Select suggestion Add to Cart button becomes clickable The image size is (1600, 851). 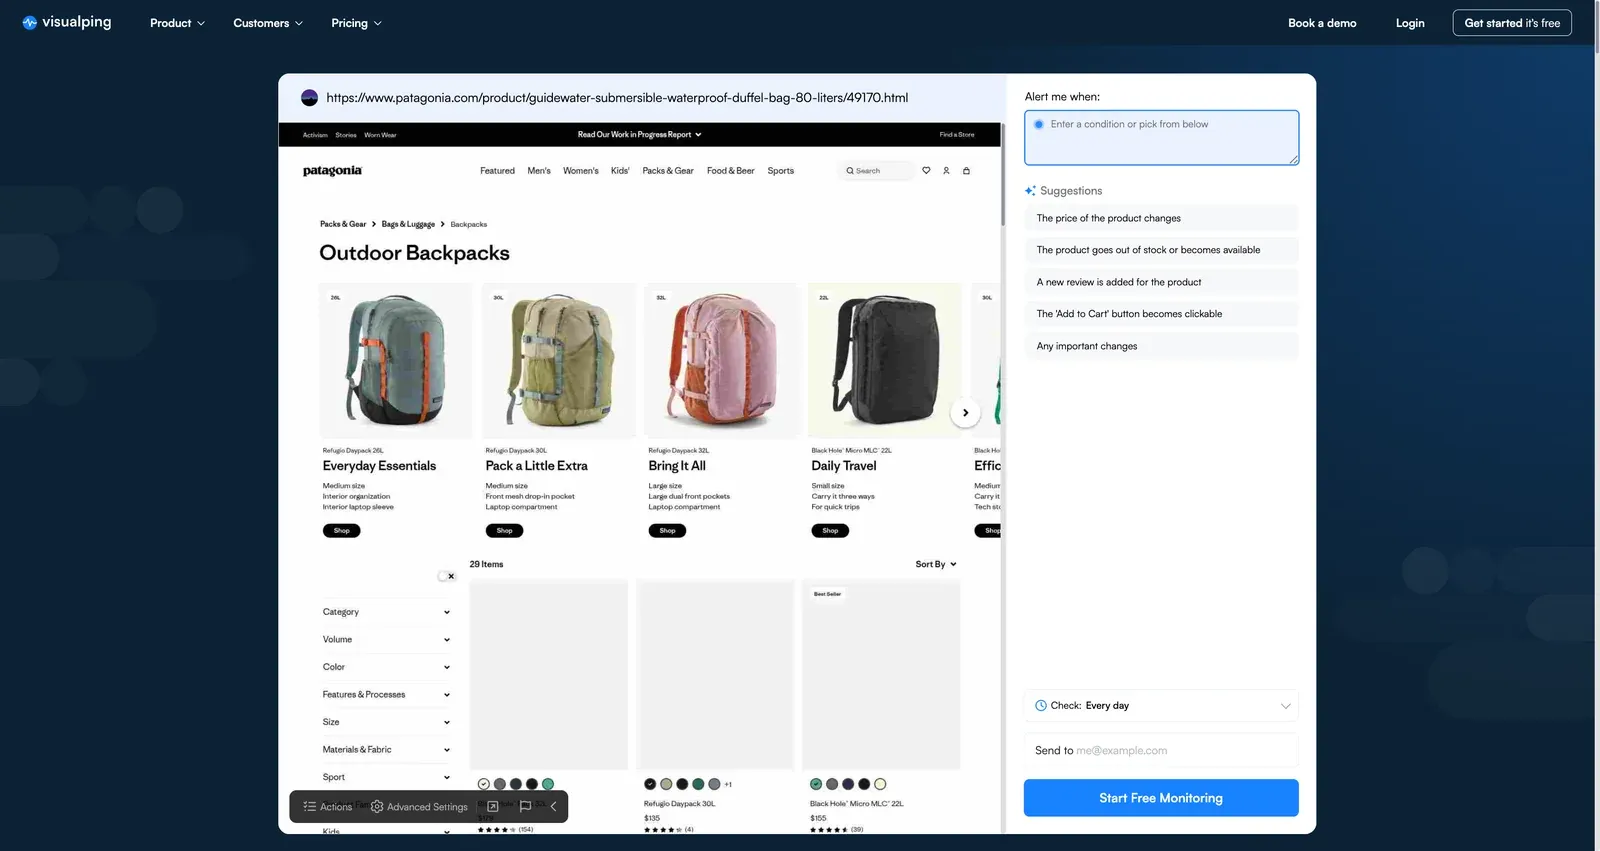1161,314
